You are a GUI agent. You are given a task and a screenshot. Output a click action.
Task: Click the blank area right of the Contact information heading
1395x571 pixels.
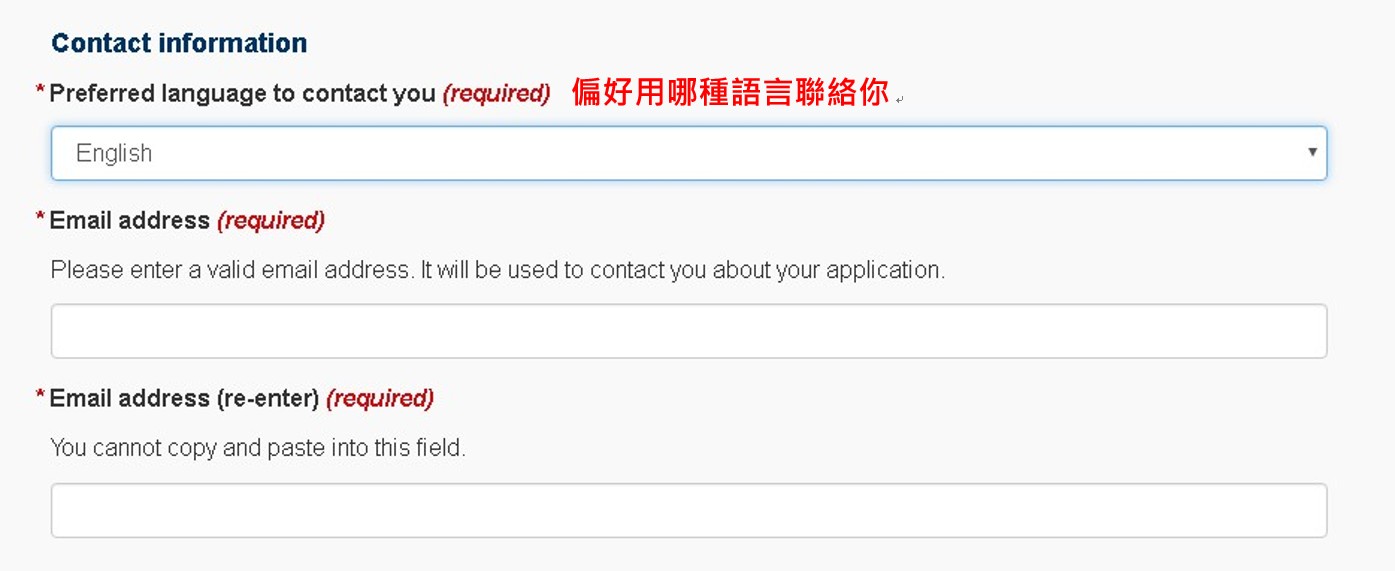tap(800, 43)
